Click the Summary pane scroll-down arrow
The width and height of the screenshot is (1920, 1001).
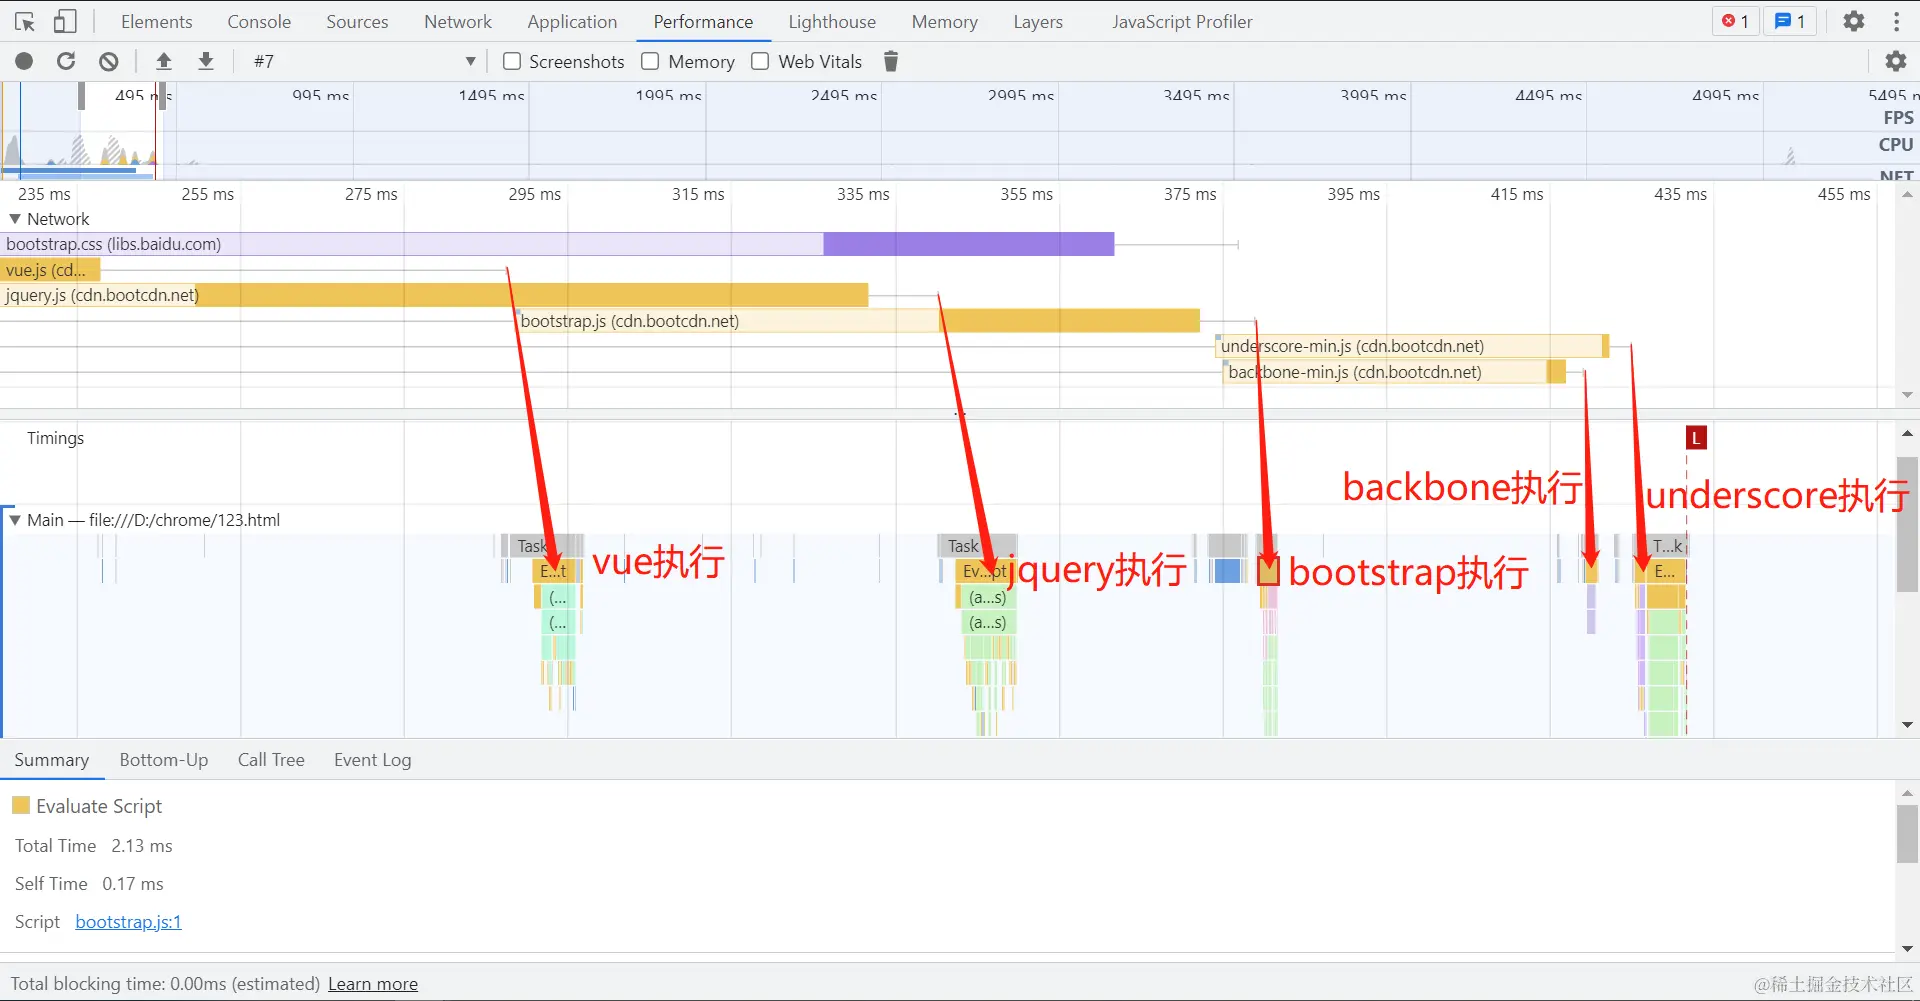(1907, 948)
